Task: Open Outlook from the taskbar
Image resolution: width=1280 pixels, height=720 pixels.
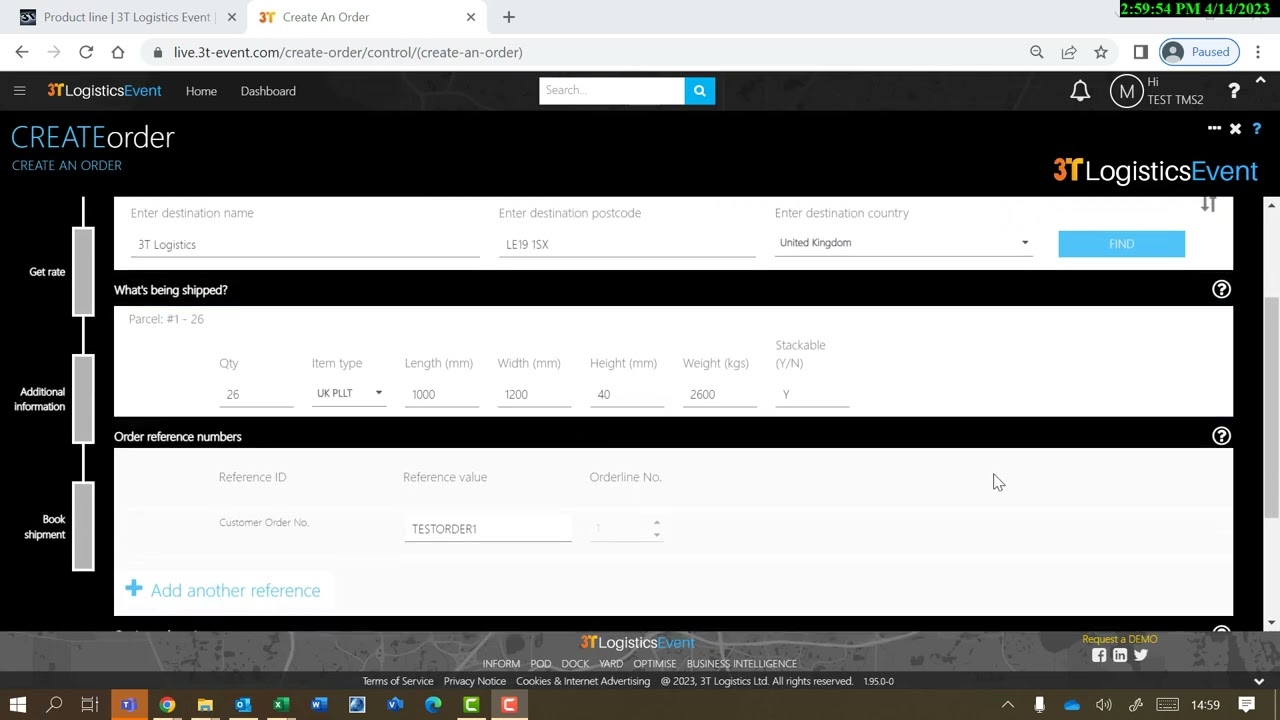Action: pos(243,705)
